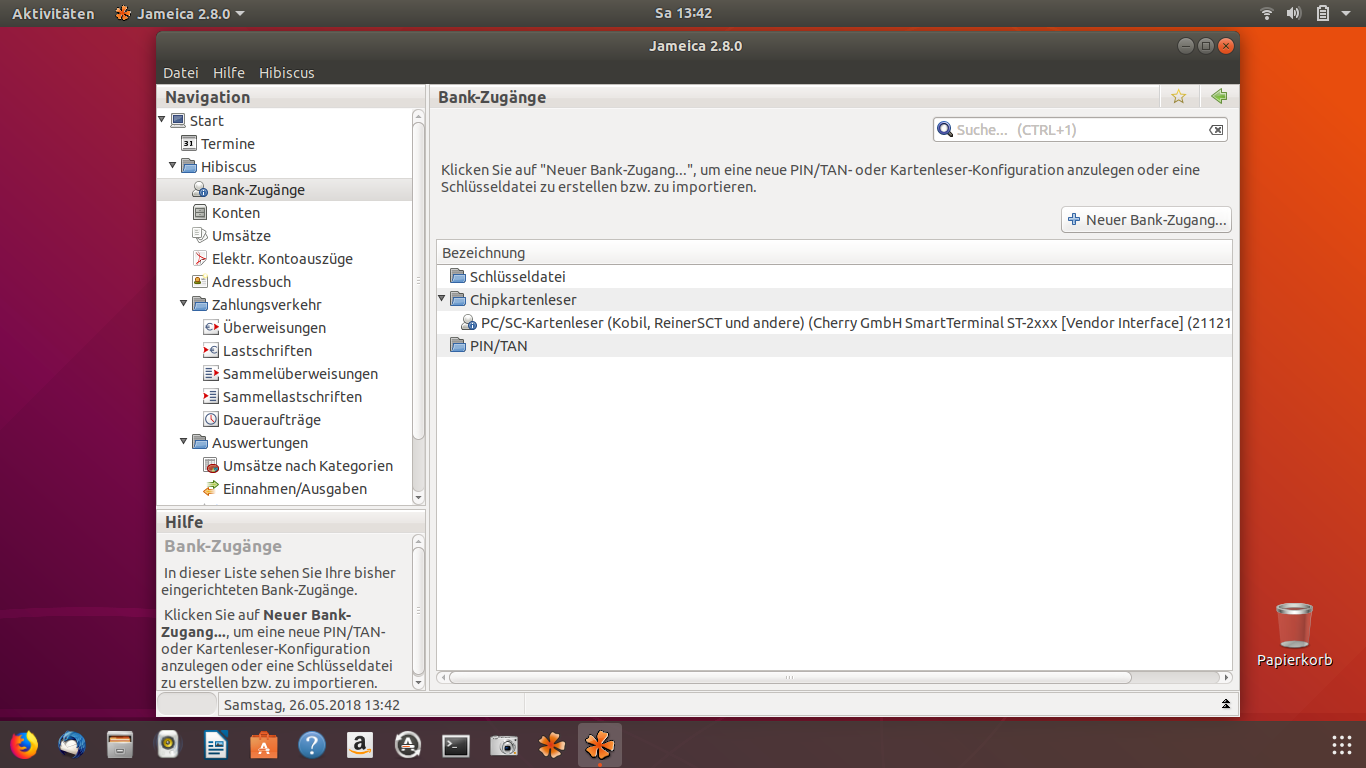Viewport: 1366px width, 768px height.
Task: Click the volume icon in top bar
Action: 1293,14
